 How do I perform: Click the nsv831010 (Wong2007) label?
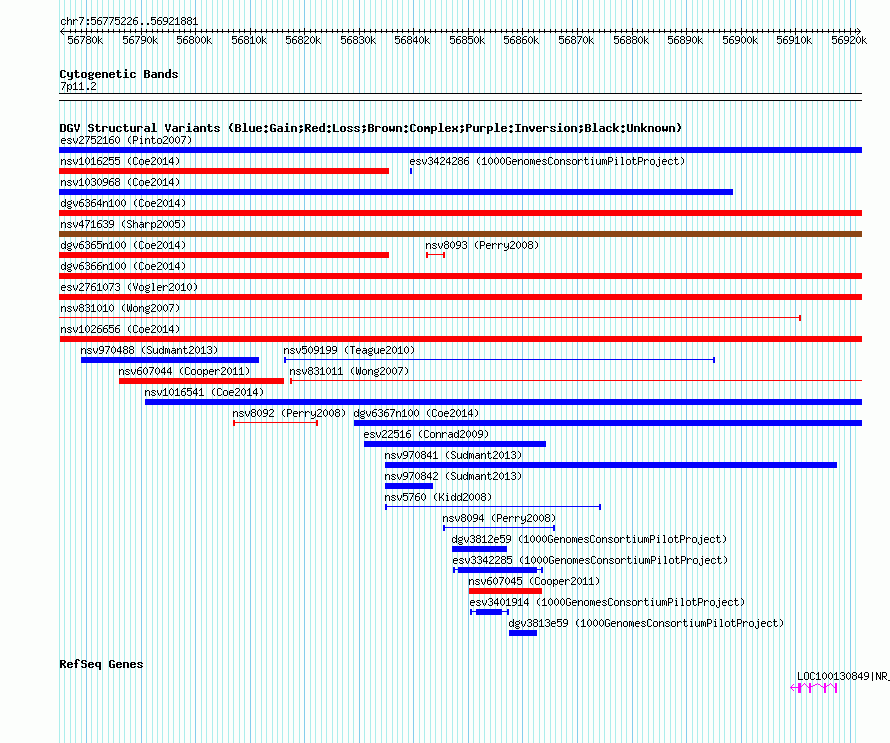click(x=120, y=308)
